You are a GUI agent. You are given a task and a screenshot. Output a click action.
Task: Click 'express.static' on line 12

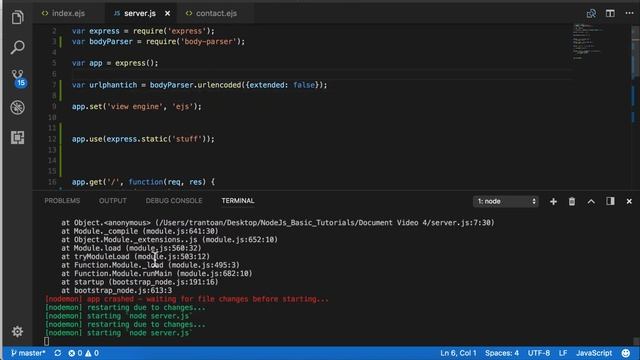coord(136,139)
